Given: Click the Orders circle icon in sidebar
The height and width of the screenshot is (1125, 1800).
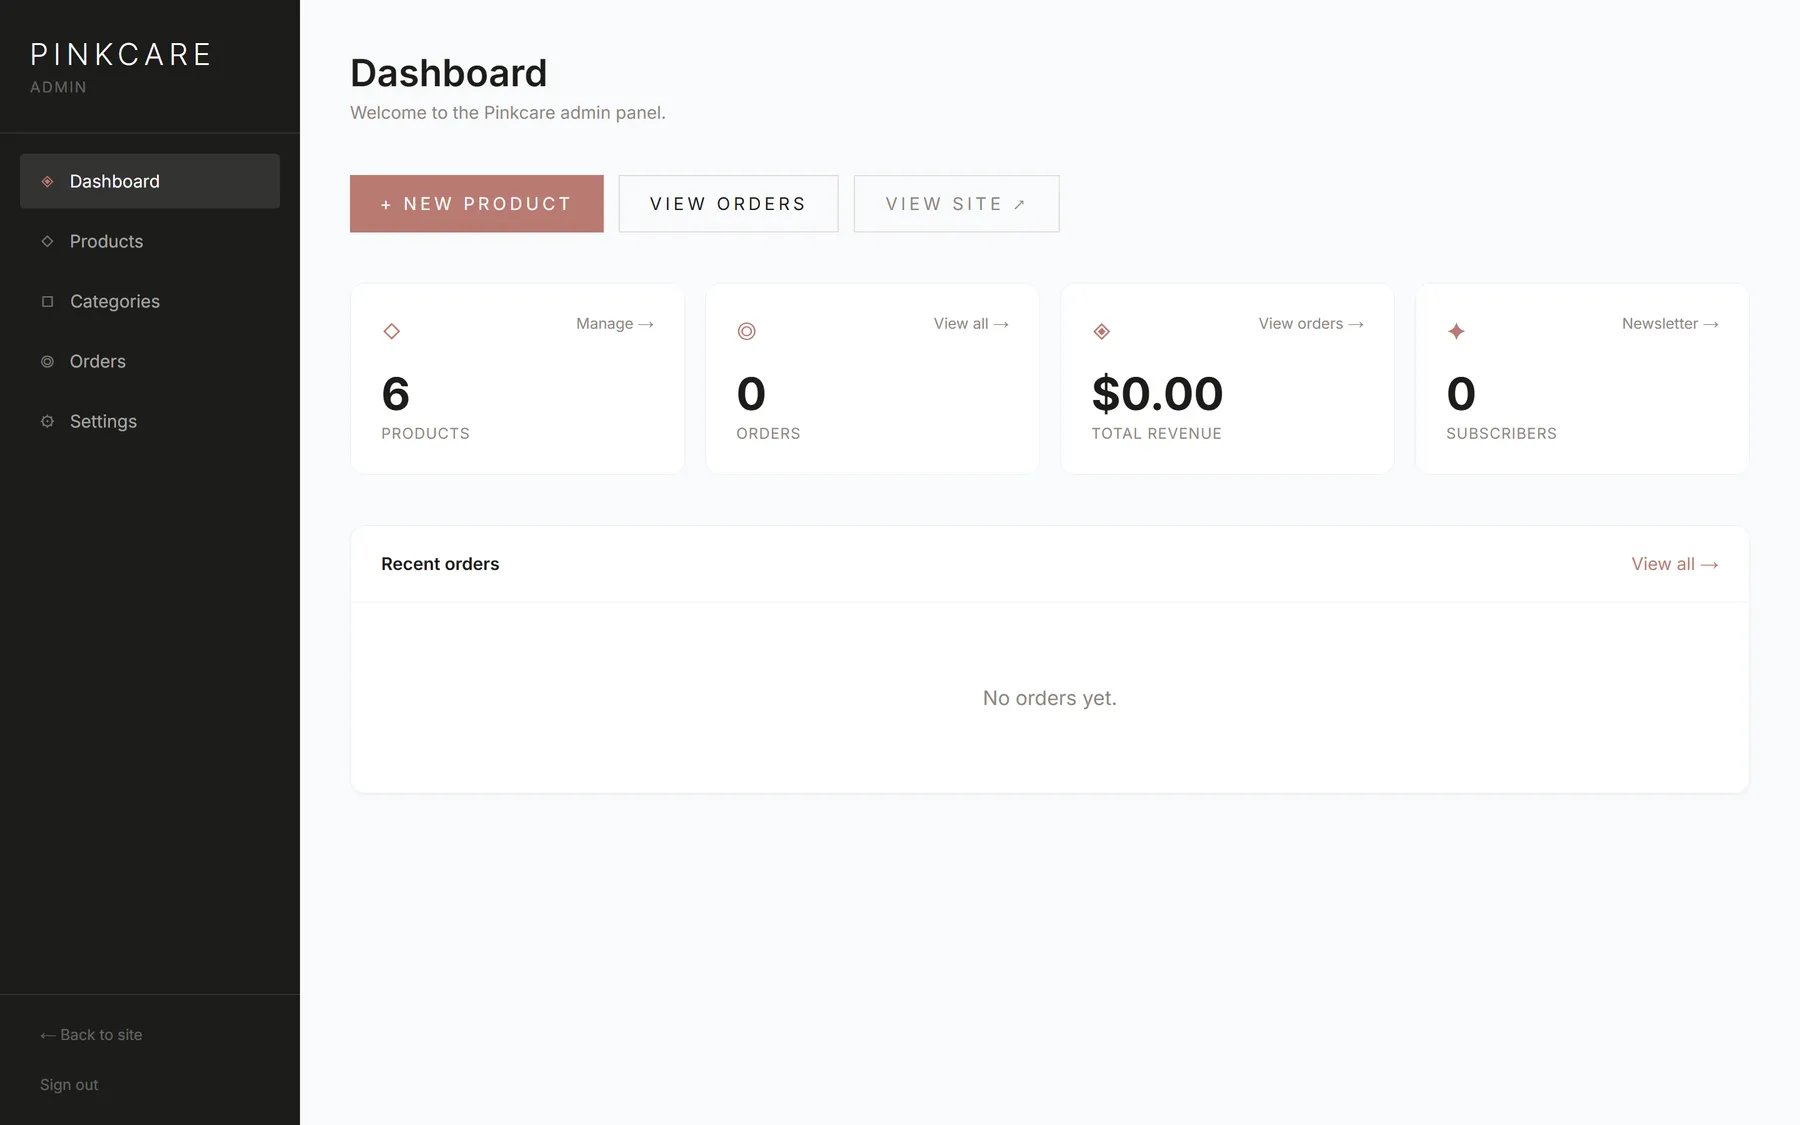Looking at the screenshot, I should pos(47,361).
